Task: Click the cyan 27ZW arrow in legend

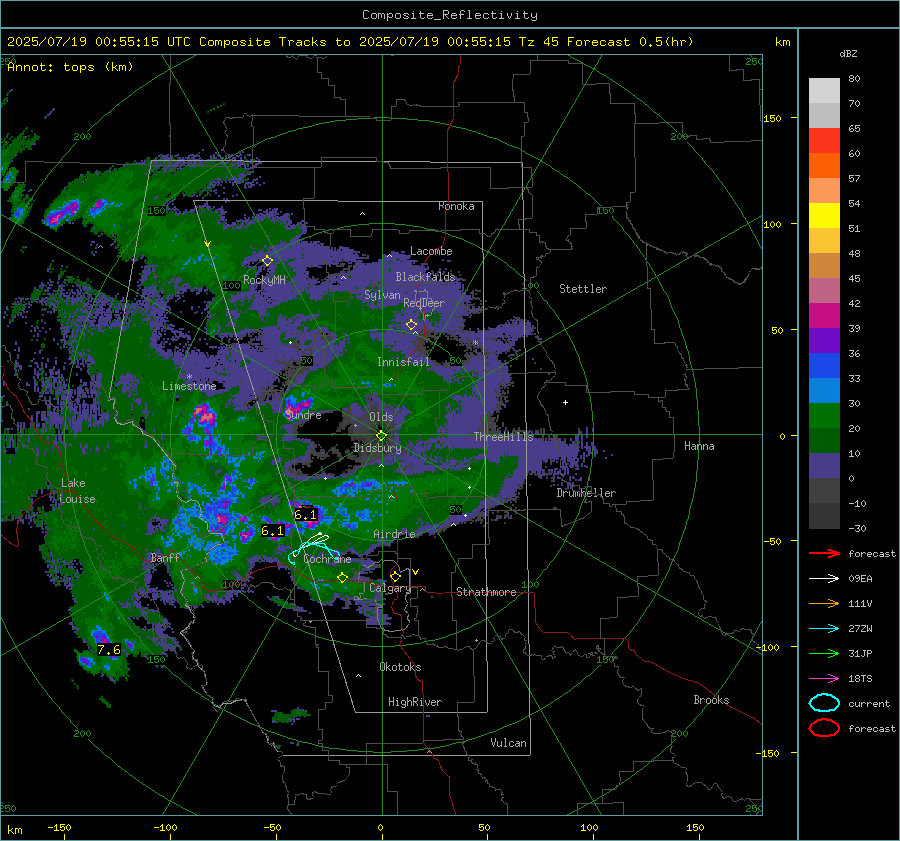Action: pos(824,629)
